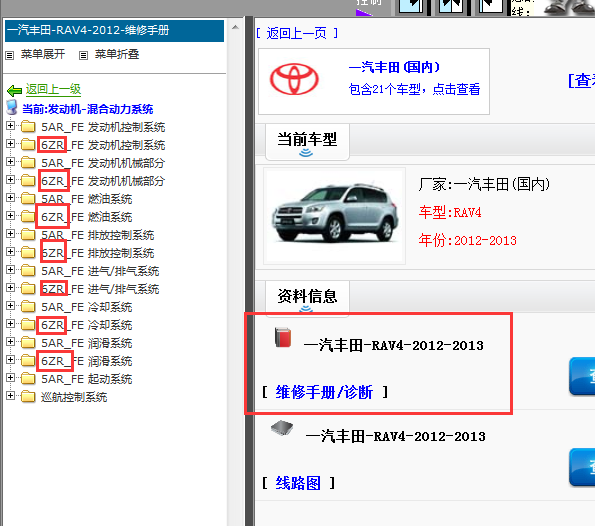
Task: Click left panel scrollbar up arrow
Action: tap(235, 27)
